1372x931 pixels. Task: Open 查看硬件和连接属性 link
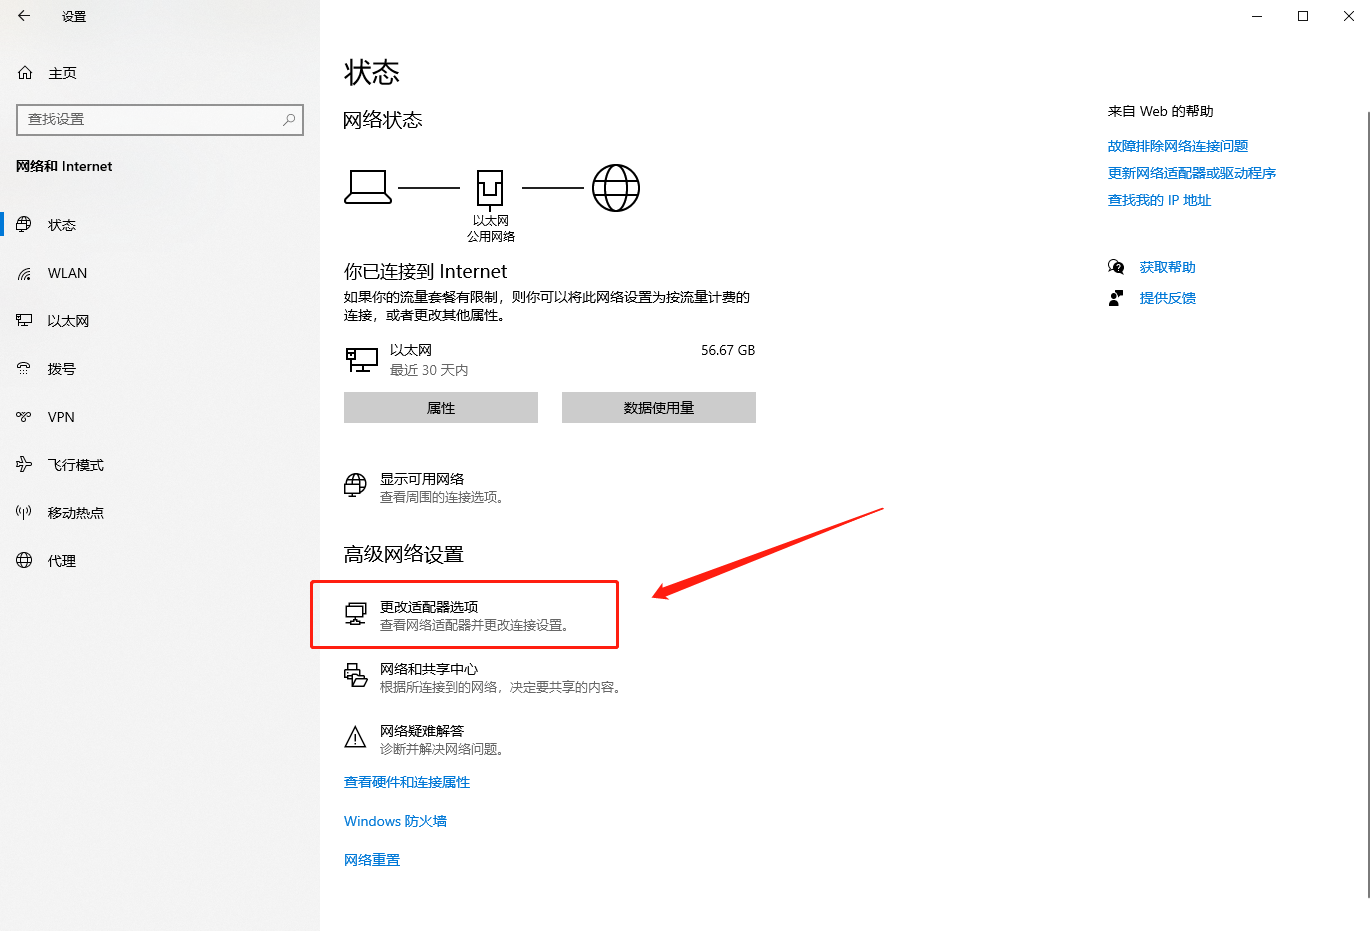(x=407, y=782)
